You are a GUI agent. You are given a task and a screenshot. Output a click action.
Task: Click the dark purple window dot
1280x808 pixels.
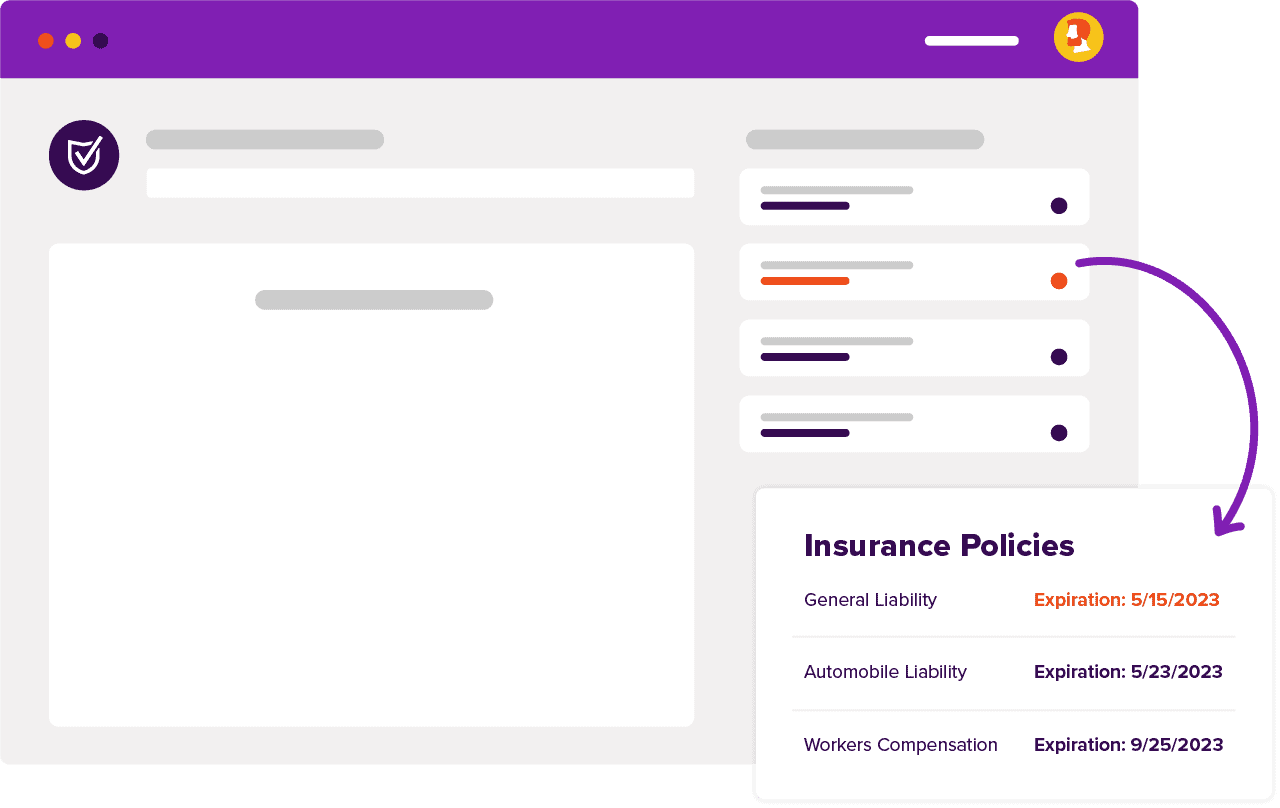click(101, 41)
